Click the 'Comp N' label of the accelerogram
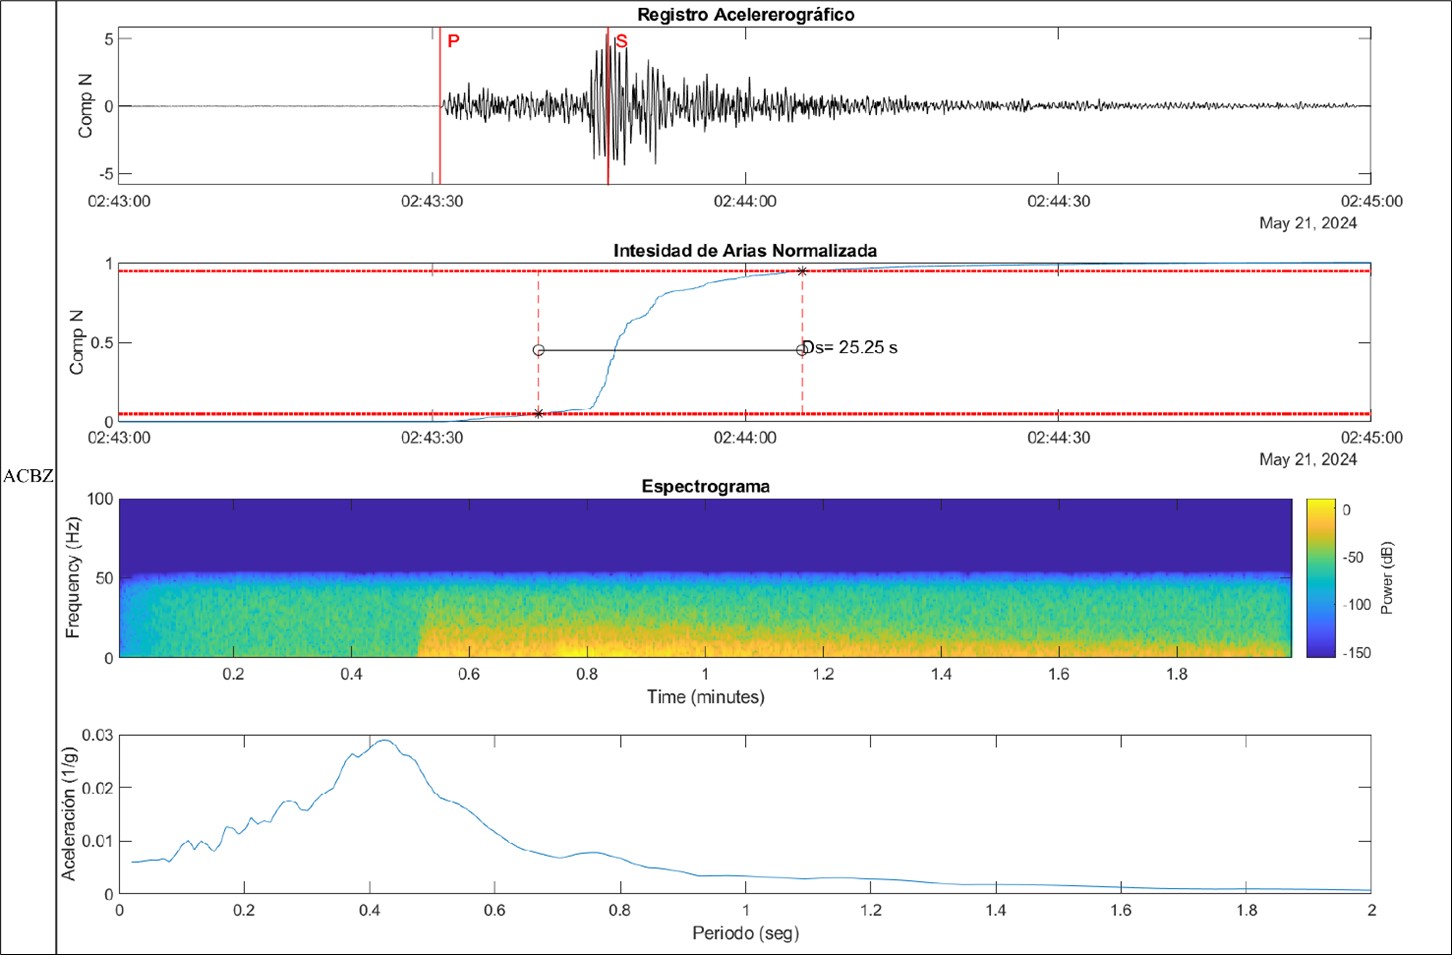 [x=86, y=106]
